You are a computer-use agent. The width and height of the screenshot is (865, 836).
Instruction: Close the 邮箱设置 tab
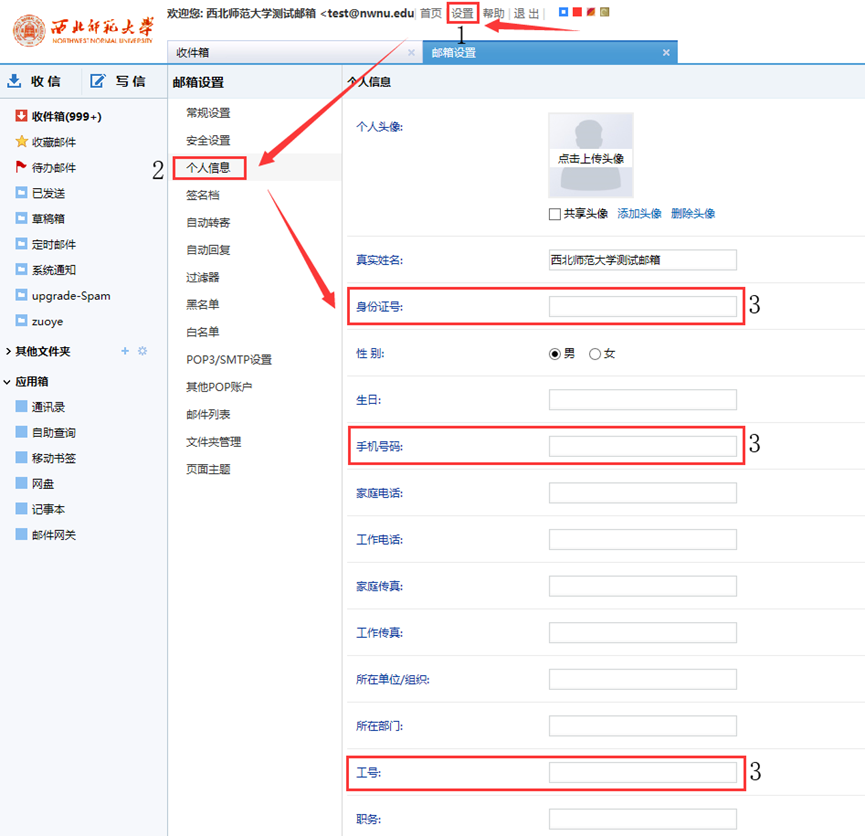pyautogui.click(x=666, y=53)
